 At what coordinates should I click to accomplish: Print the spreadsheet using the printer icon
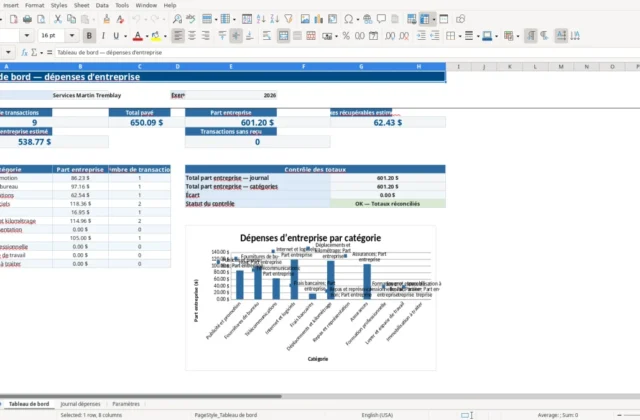point(27,19)
